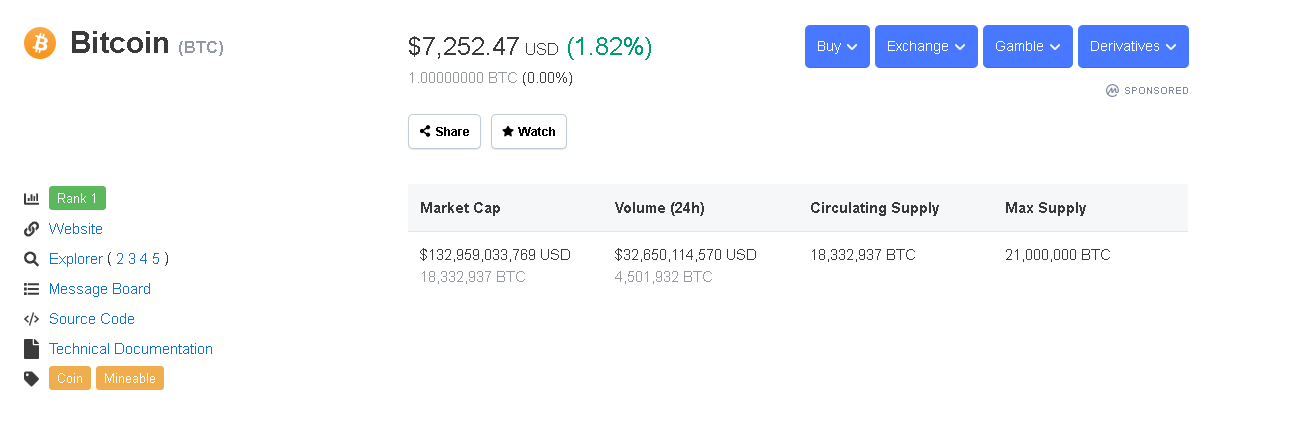Open the Gamble dropdown
1295x441 pixels.
coord(1027,46)
